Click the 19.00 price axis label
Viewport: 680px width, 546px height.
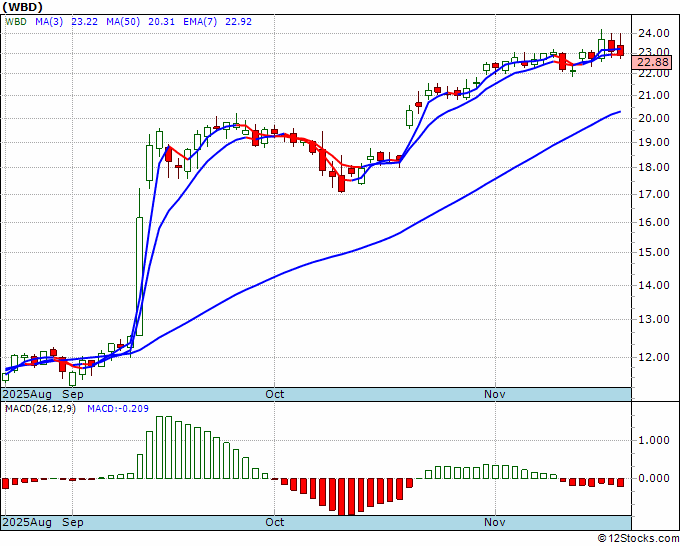click(653, 142)
